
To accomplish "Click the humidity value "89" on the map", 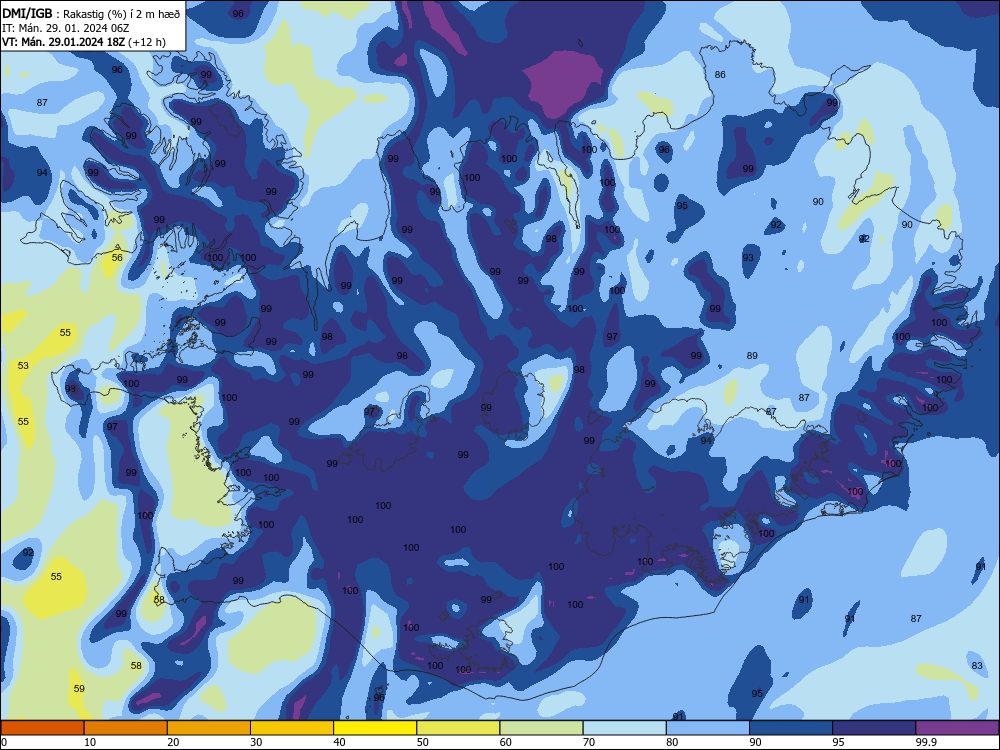I will (x=752, y=355).
